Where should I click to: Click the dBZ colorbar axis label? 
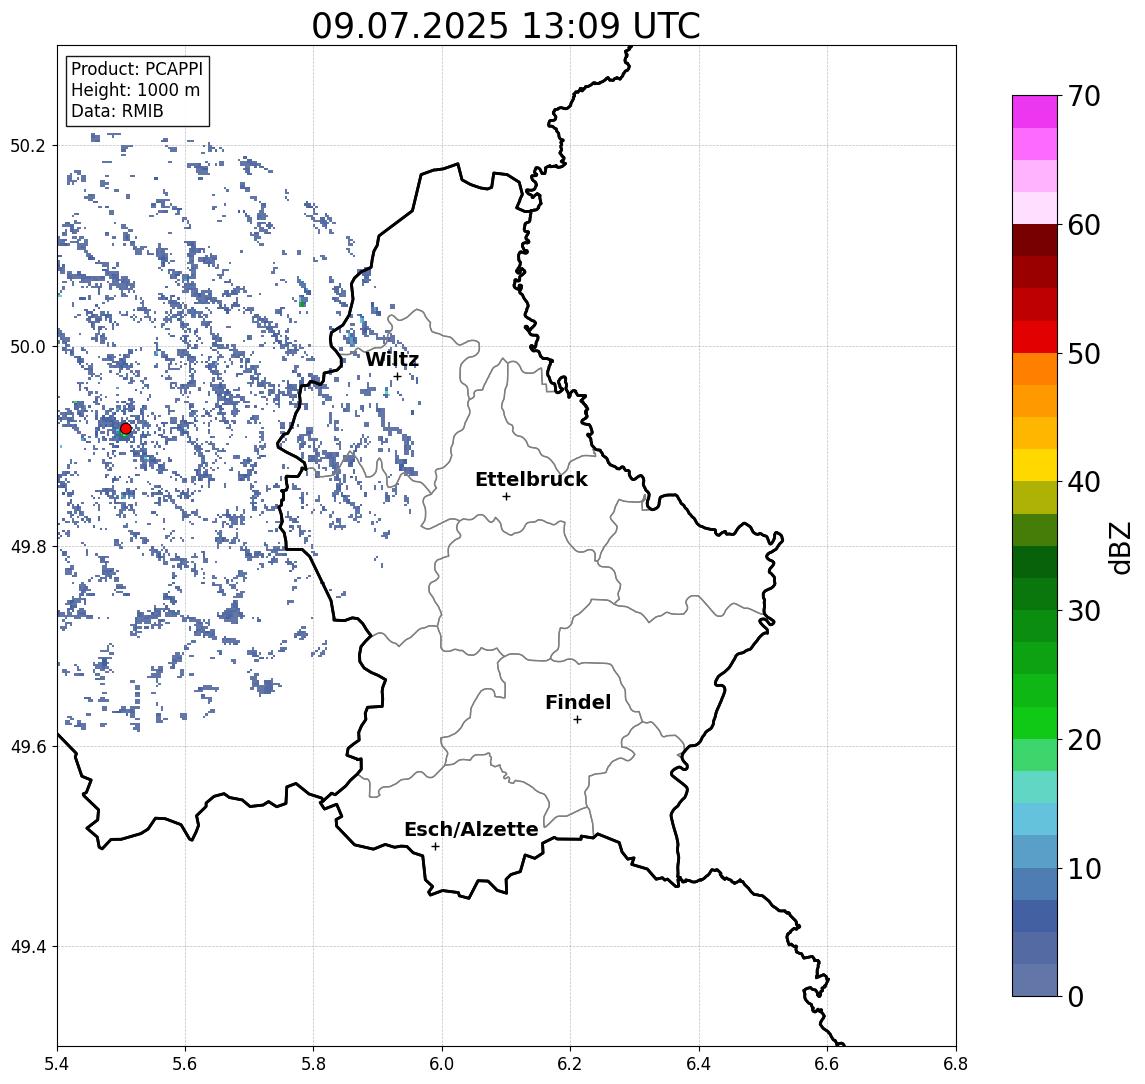1120,548
